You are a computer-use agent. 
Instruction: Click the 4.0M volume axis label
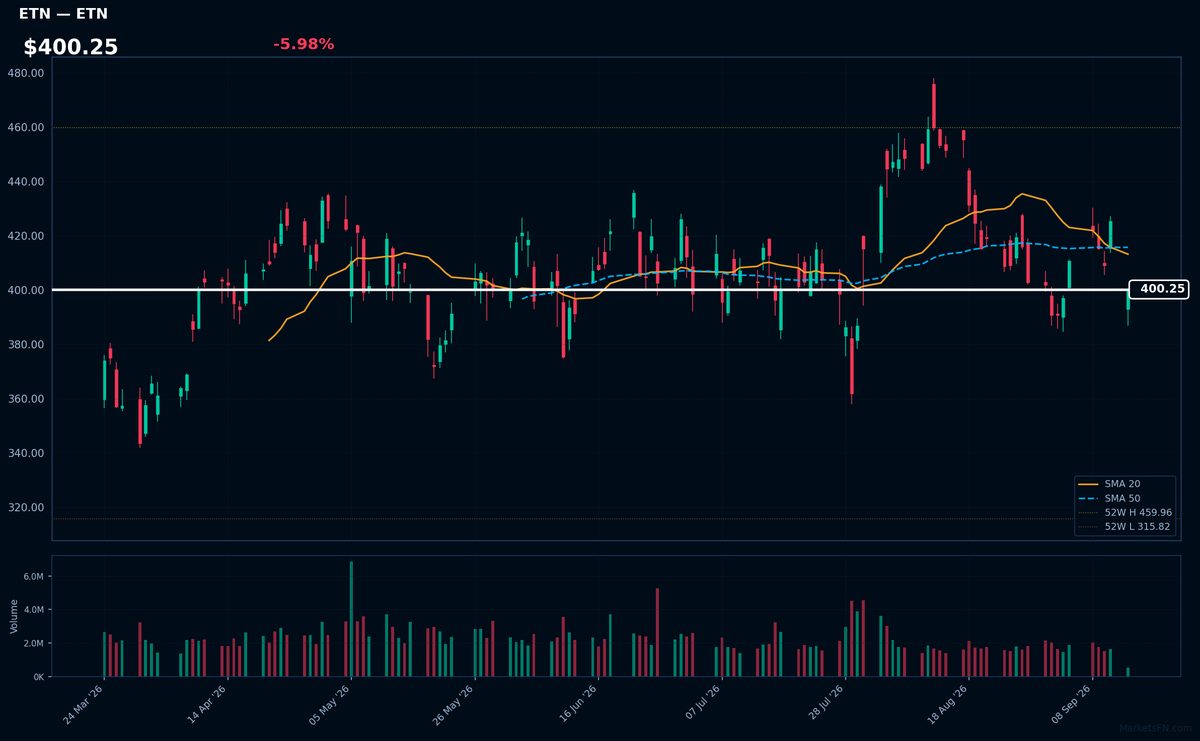coord(33,610)
